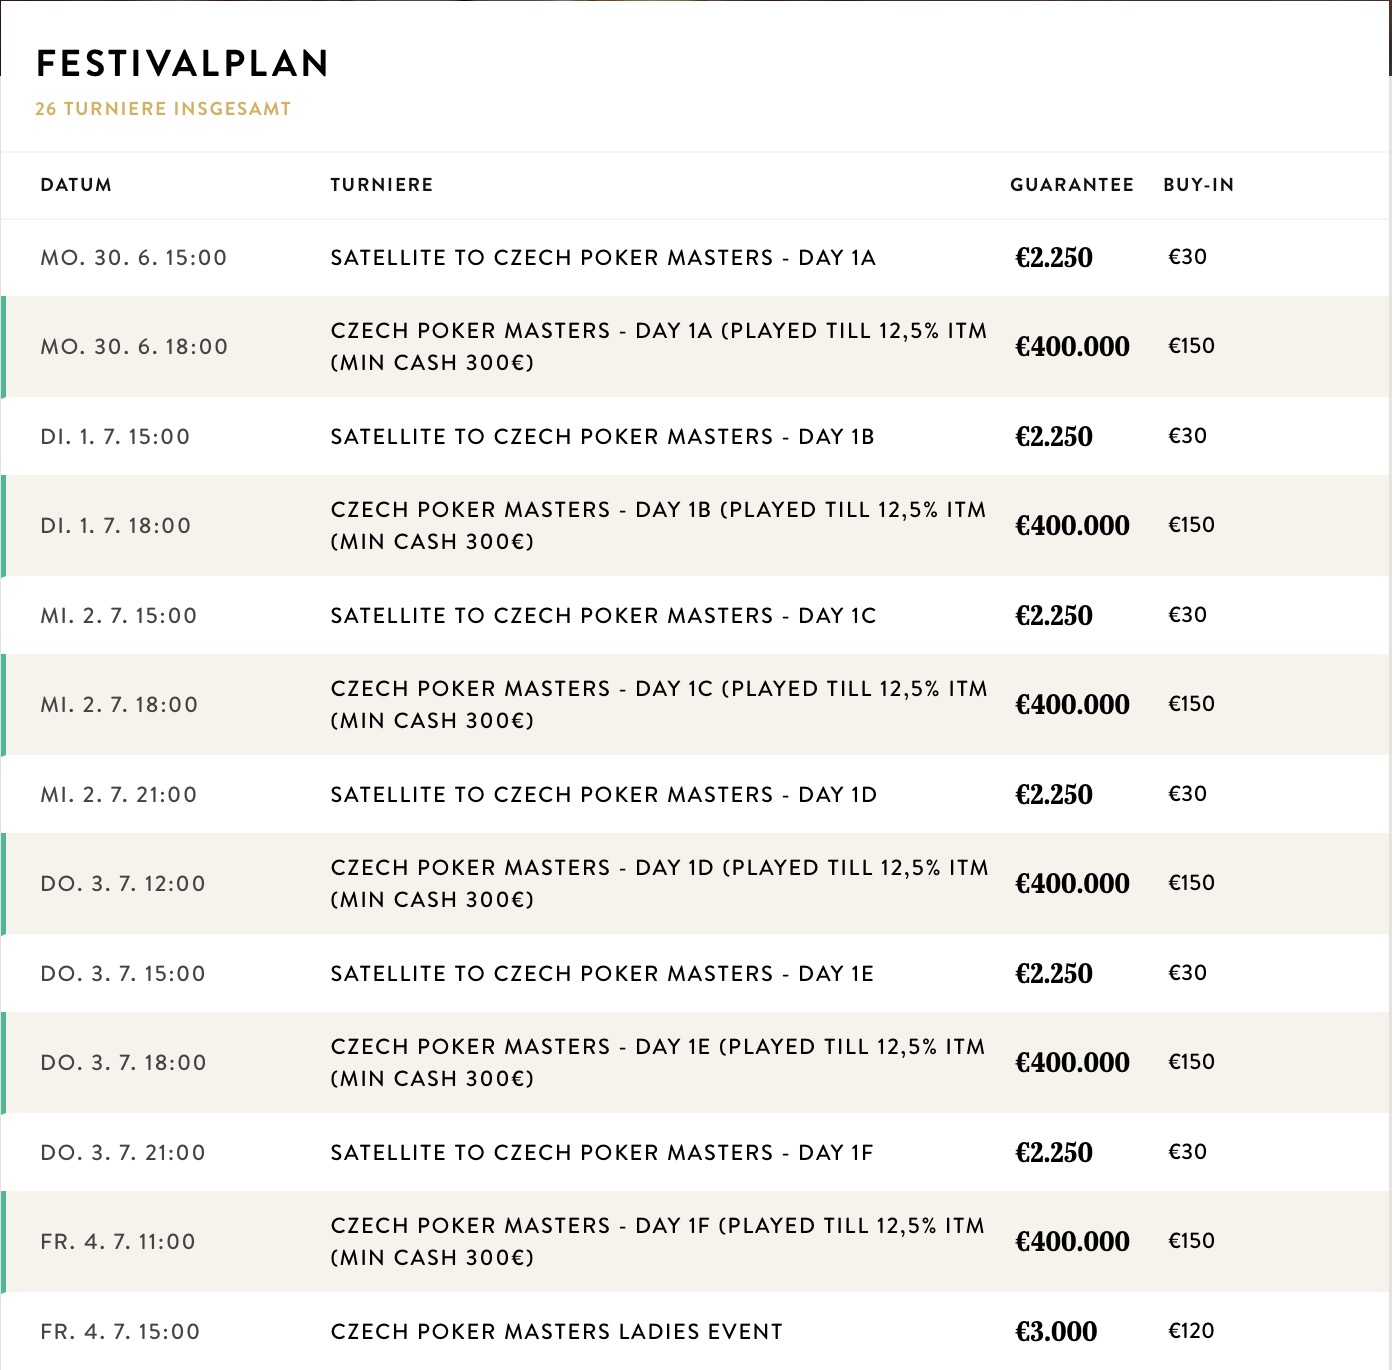Open Czech Poker Masters Day 1D tournament
The image size is (1392, 1370).
click(x=658, y=883)
